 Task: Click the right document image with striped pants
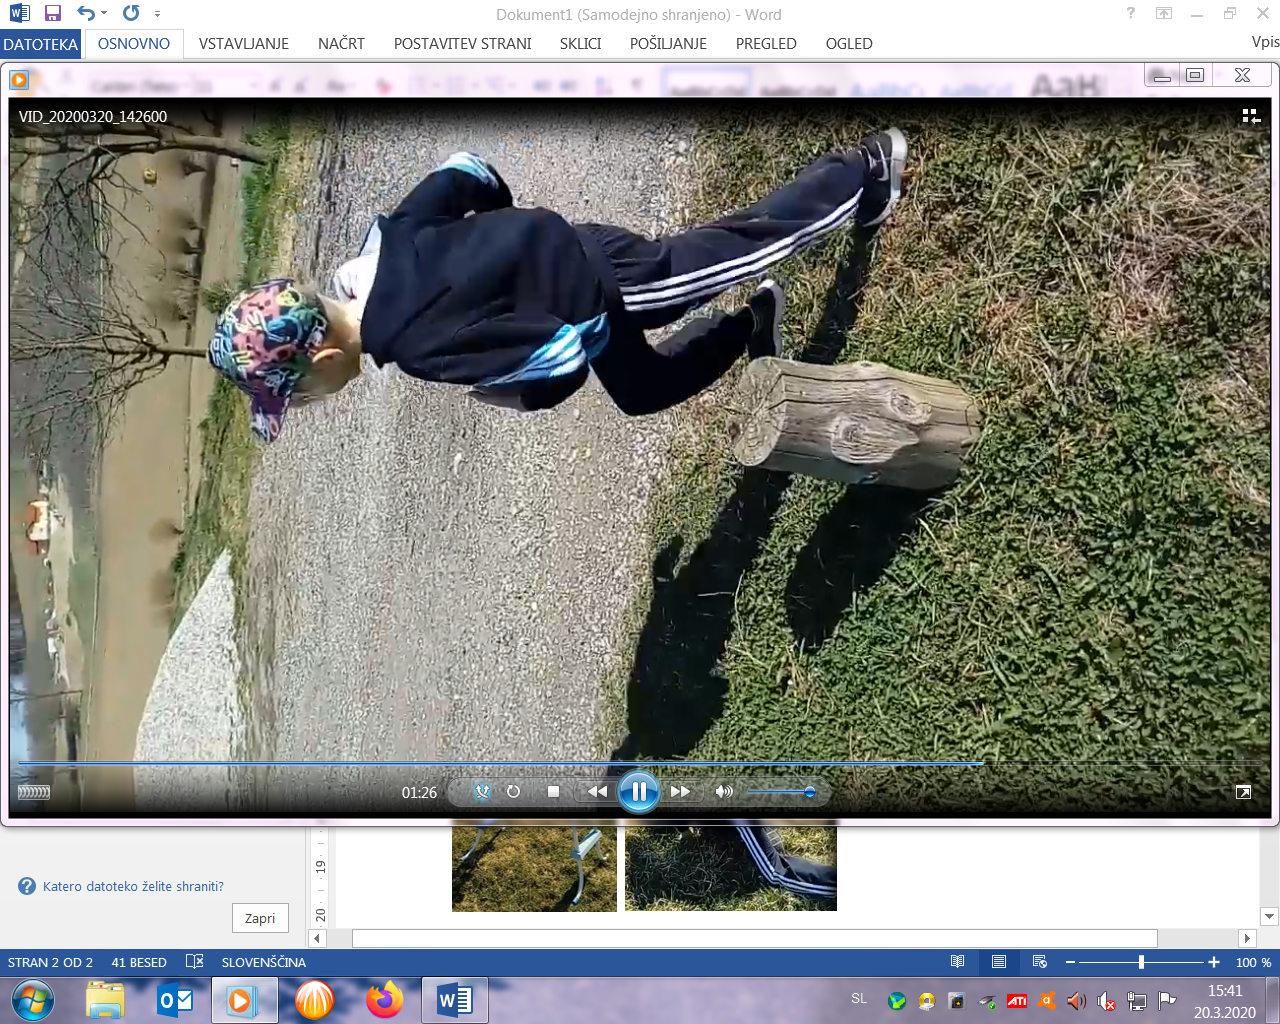731,866
